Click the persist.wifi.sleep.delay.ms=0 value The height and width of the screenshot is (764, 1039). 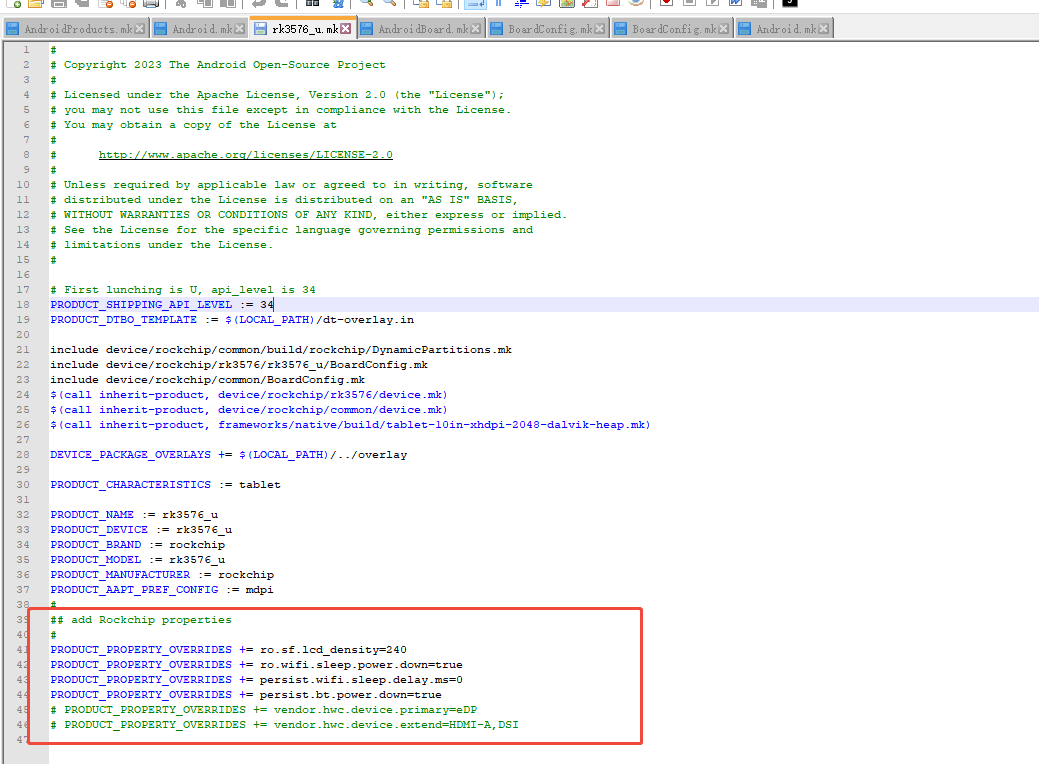click(x=361, y=680)
